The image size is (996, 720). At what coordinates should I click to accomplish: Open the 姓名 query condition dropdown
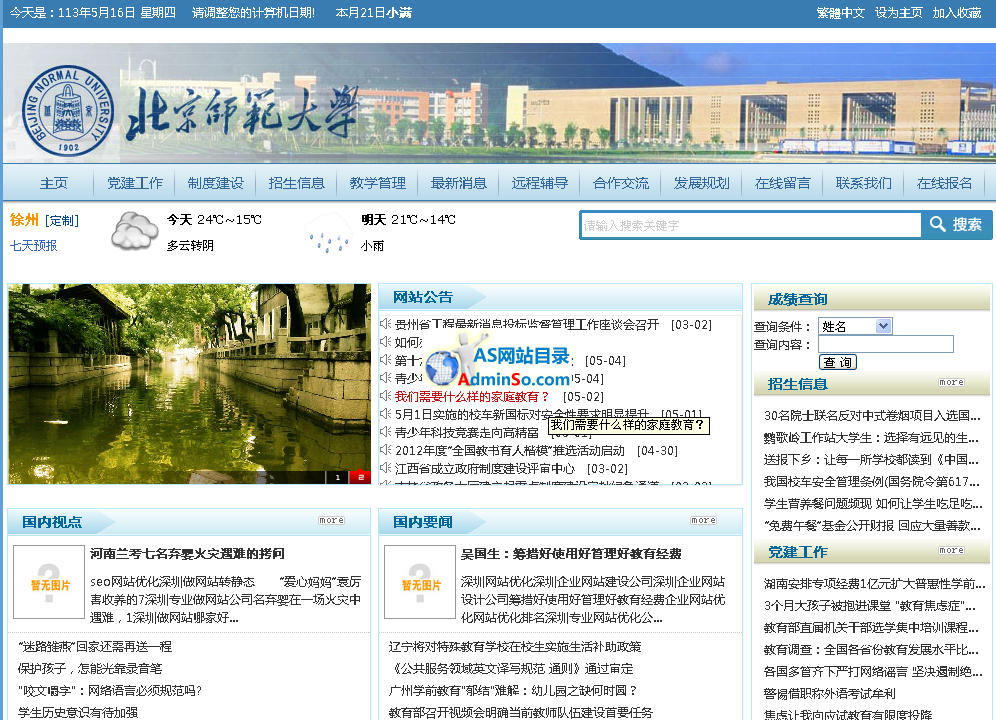click(x=855, y=326)
